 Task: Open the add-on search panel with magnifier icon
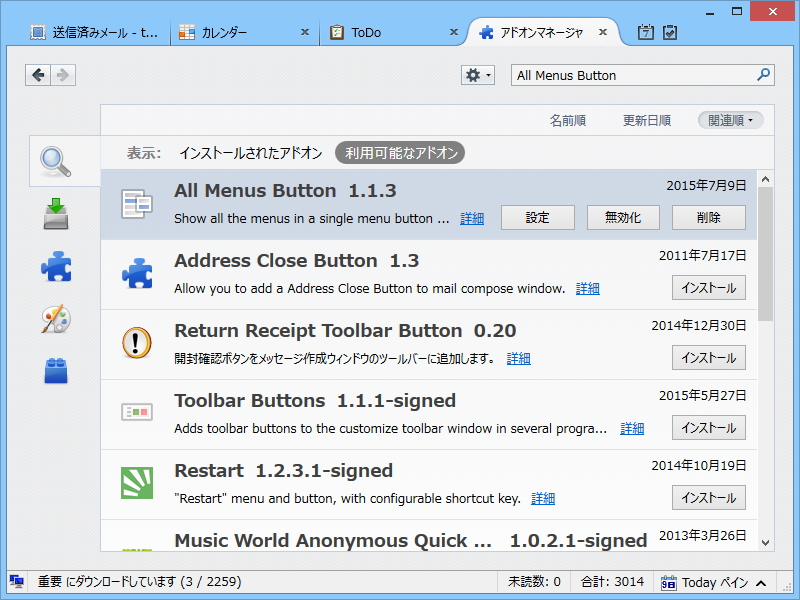tap(57, 161)
